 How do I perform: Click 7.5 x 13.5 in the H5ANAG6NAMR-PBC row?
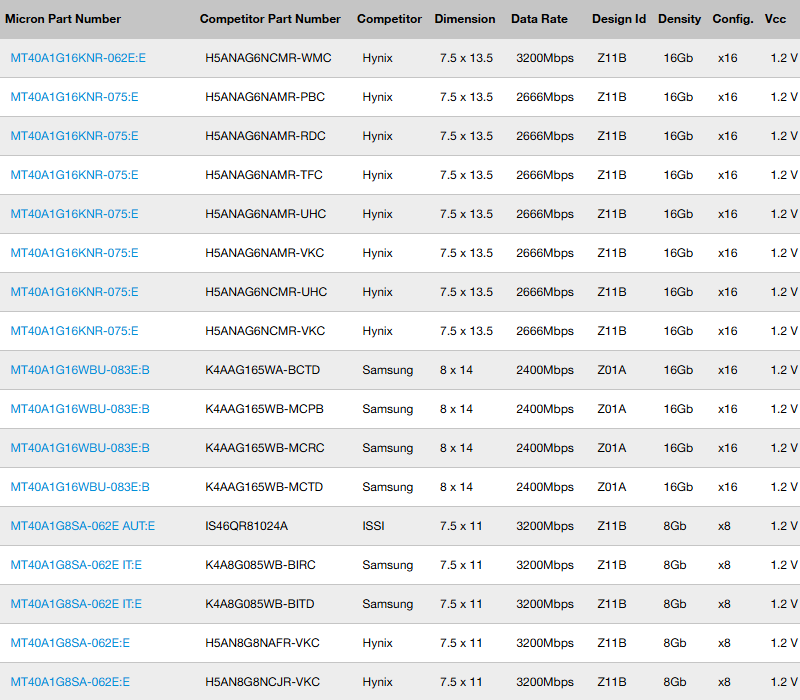[466, 97]
